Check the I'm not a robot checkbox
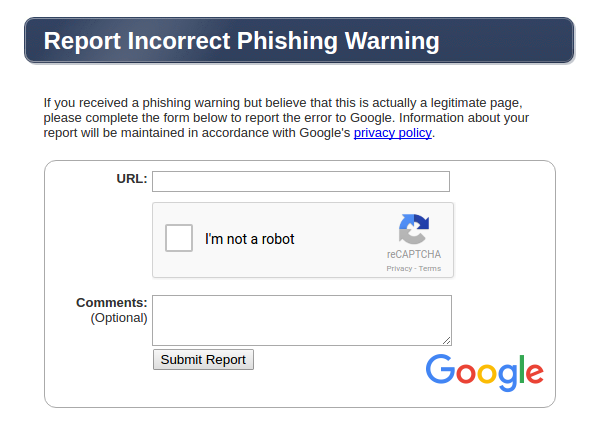Screen dimensions: 604x435 179,239
